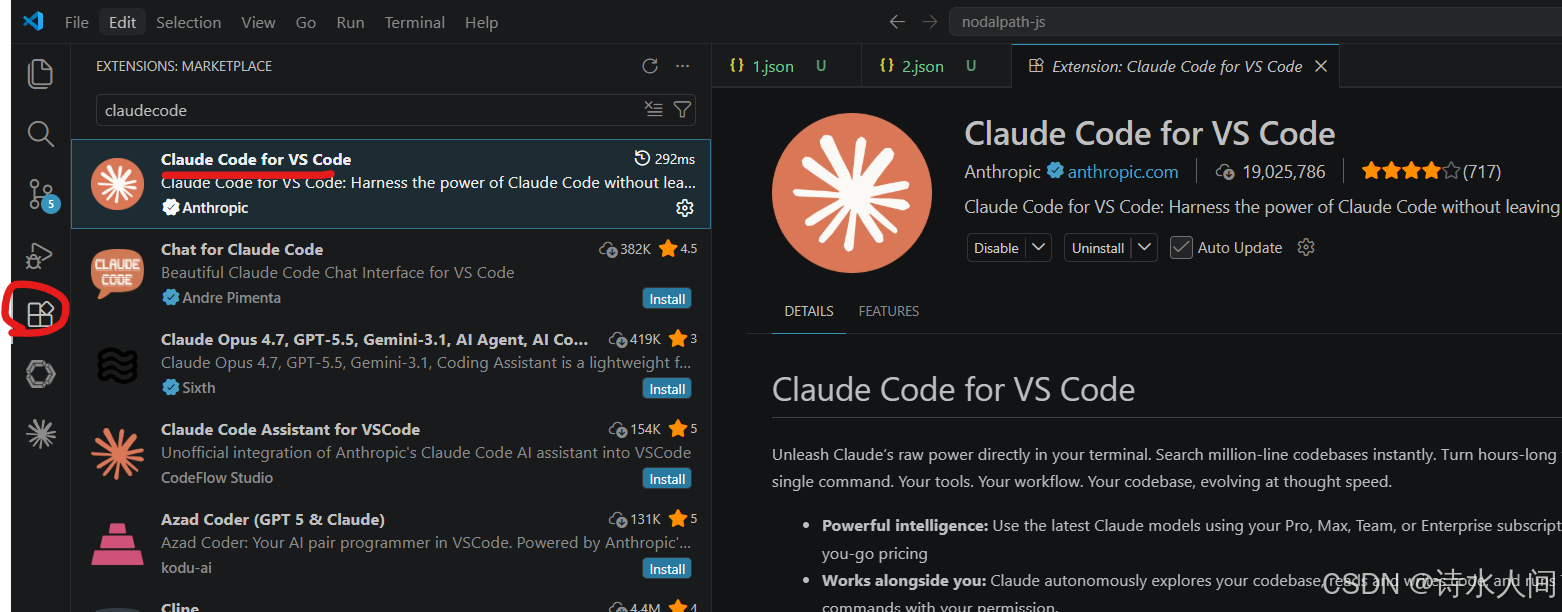
Task: Open the extension search filter funnel
Action: (682, 110)
